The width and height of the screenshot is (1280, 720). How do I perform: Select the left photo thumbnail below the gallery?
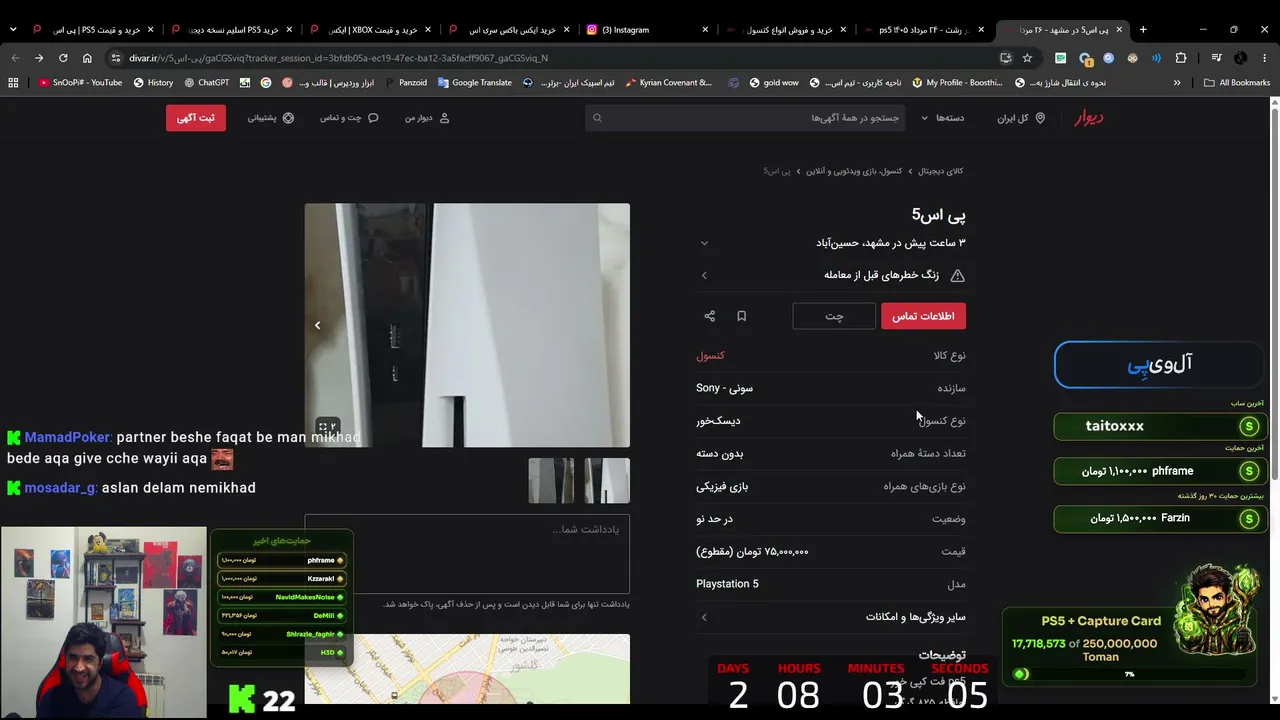pyautogui.click(x=551, y=481)
